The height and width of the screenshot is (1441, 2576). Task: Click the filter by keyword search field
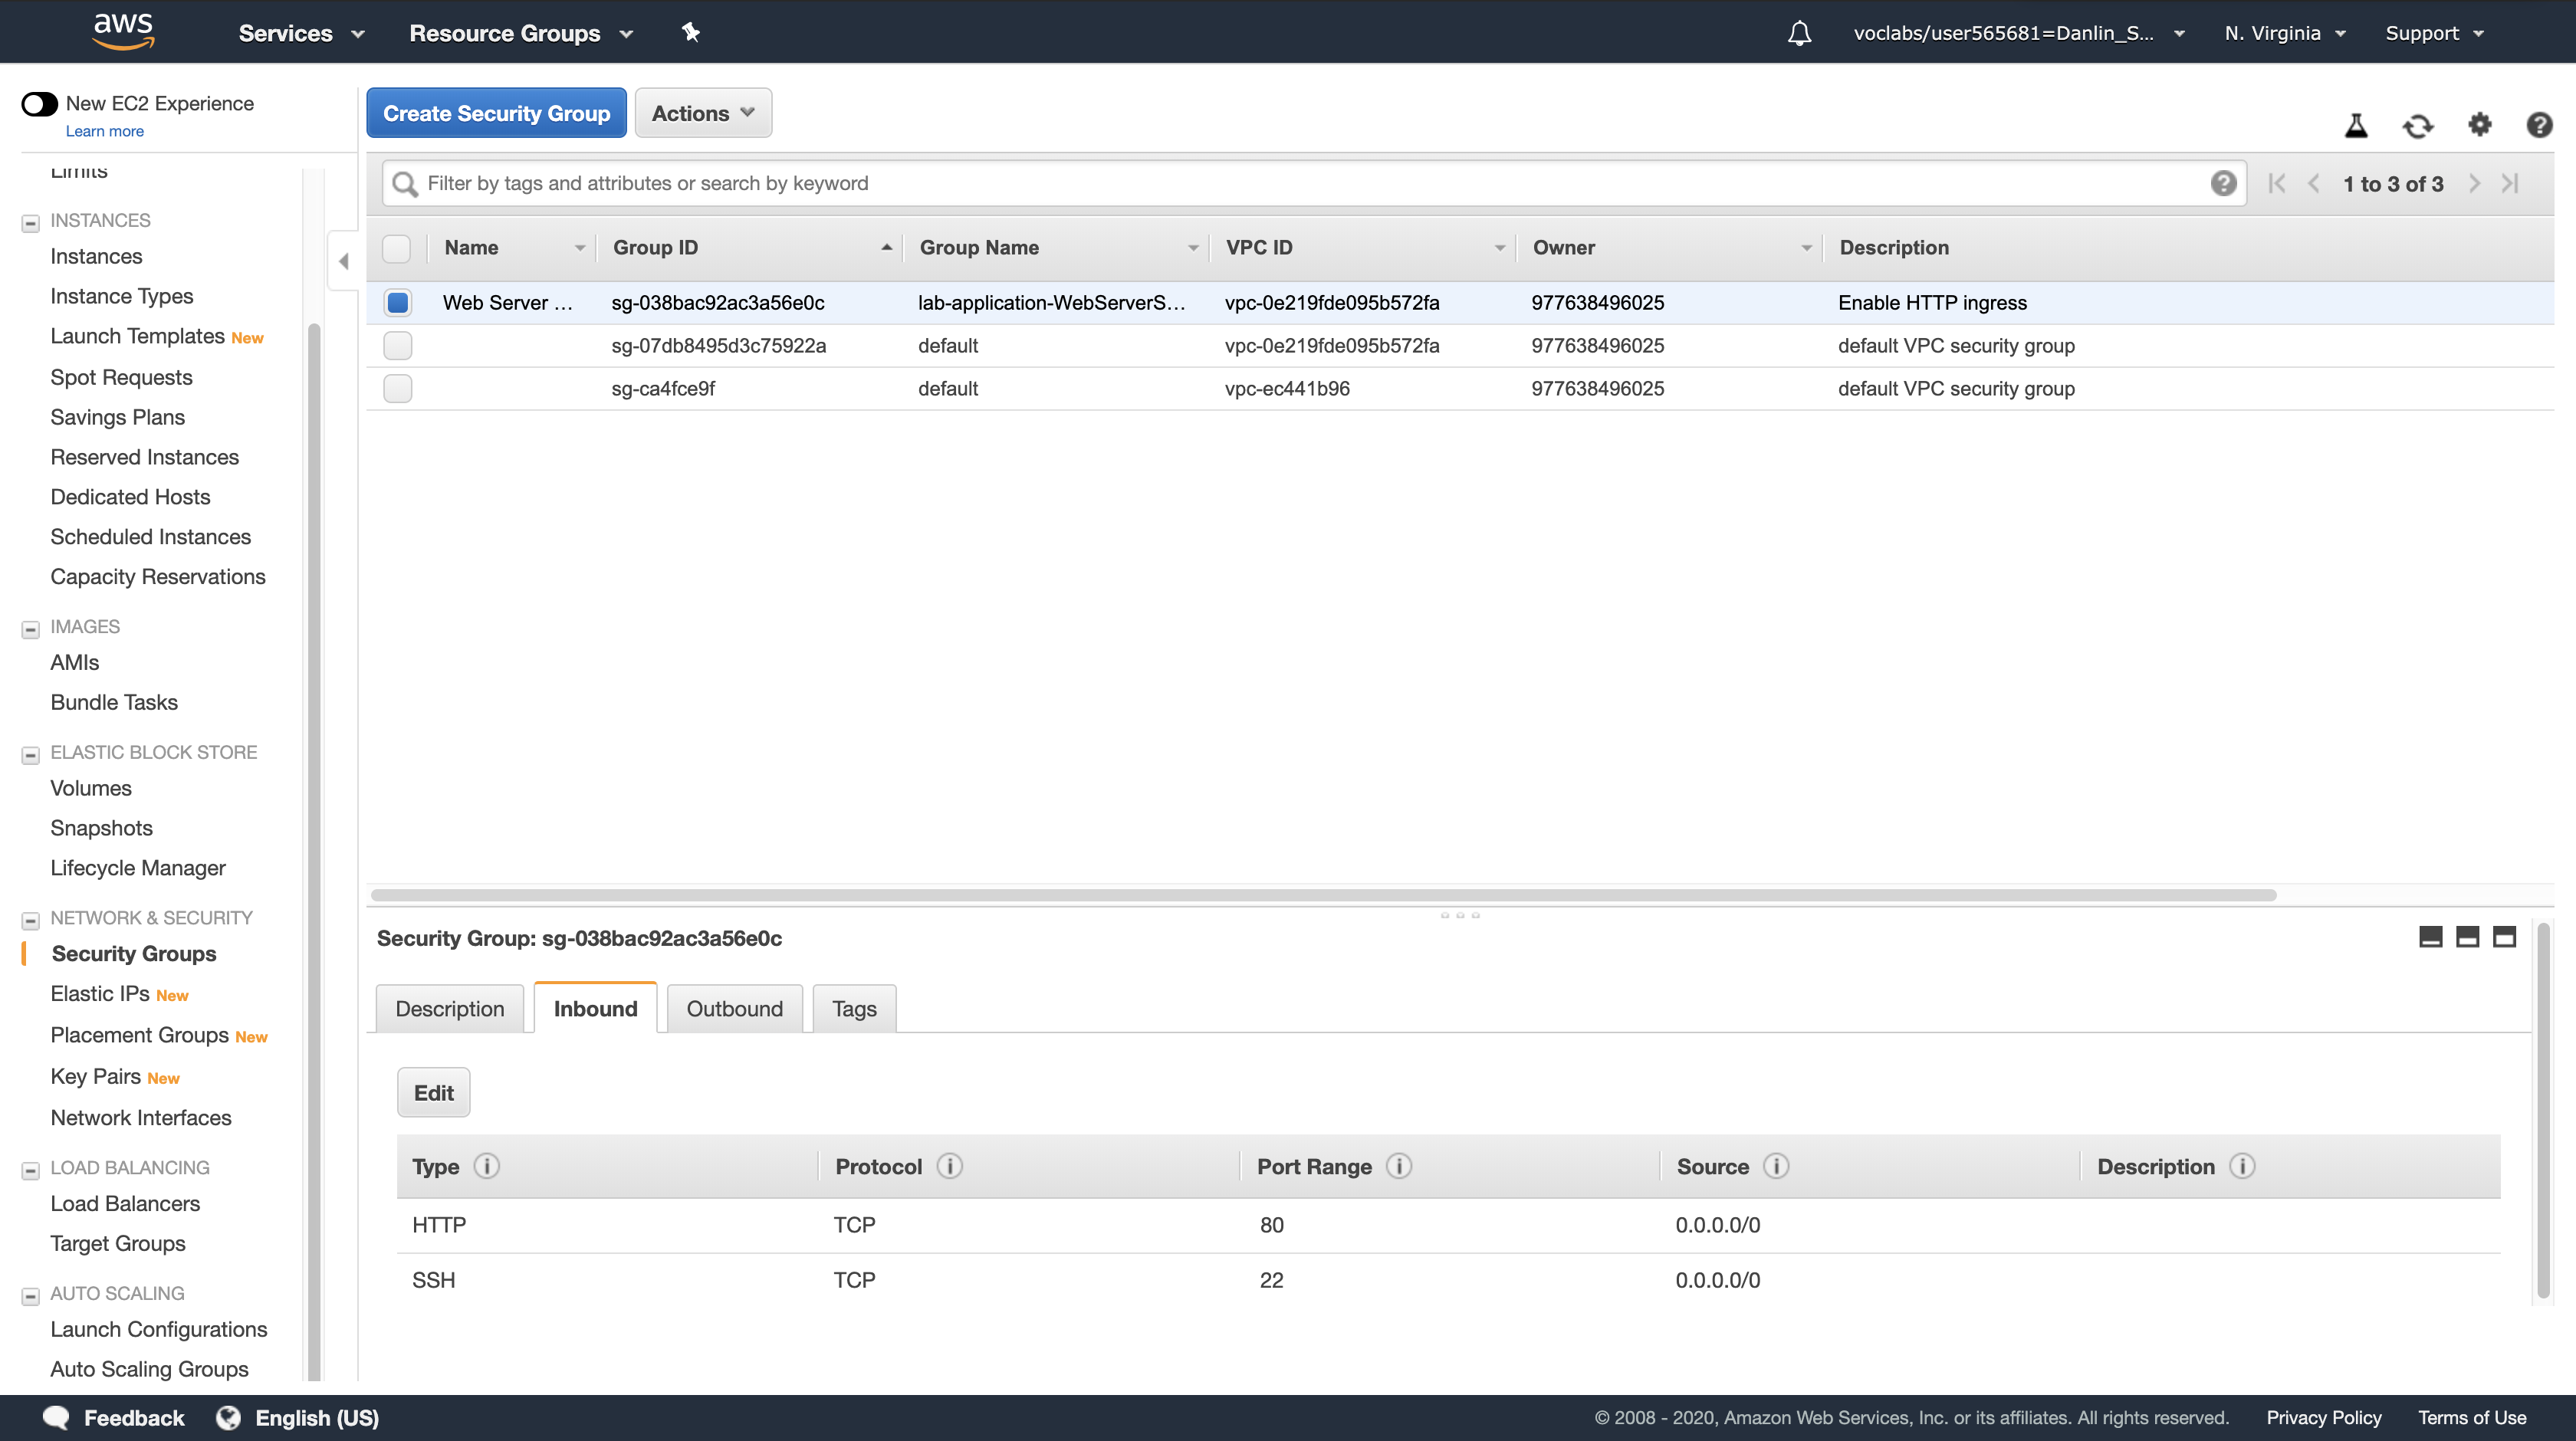tap(1300, 183)
